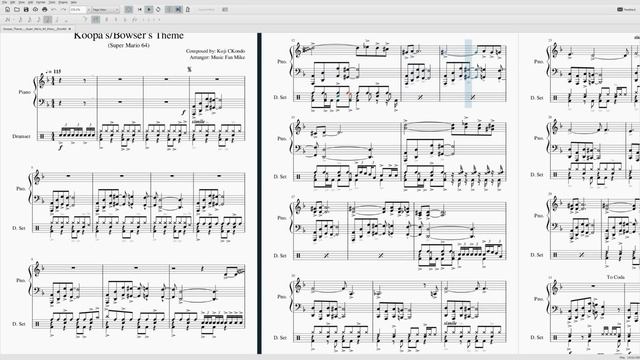Open note input mode dropdown arrow
The width and height of the screenshot is (640, 360).
pos(13,19)
